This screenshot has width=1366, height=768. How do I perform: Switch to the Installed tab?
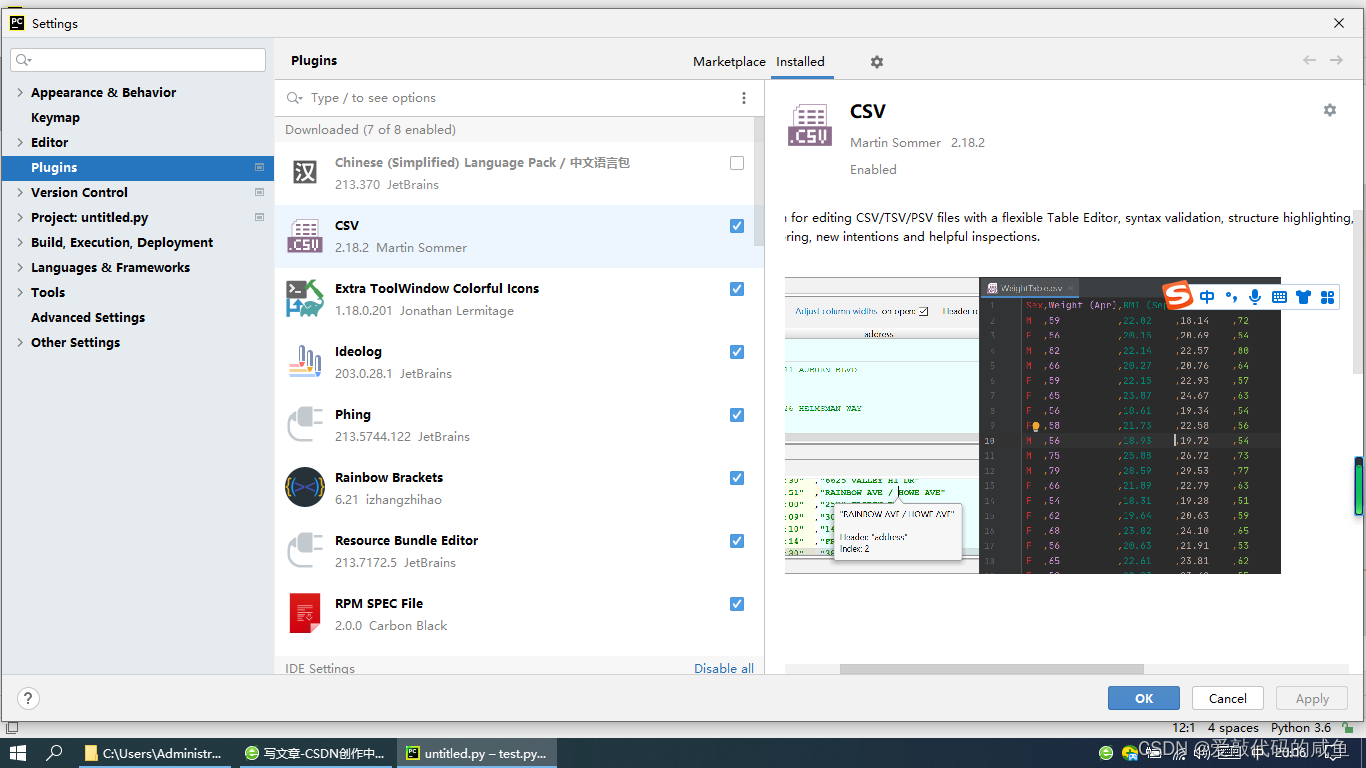[x=800, y=62]
